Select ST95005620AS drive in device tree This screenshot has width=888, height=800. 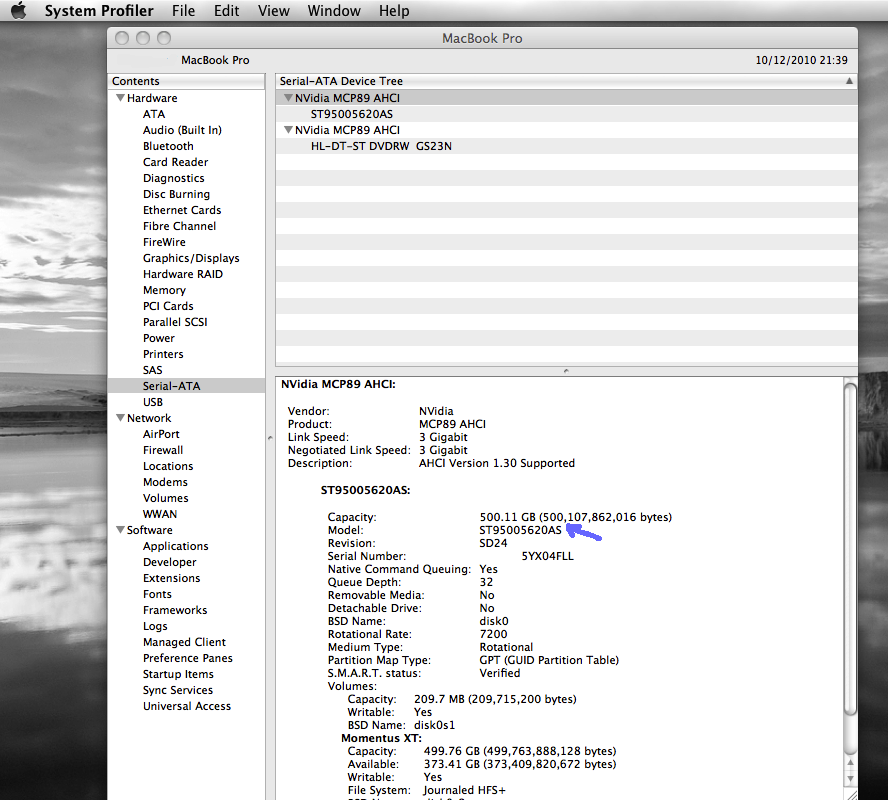coord(352,114)
